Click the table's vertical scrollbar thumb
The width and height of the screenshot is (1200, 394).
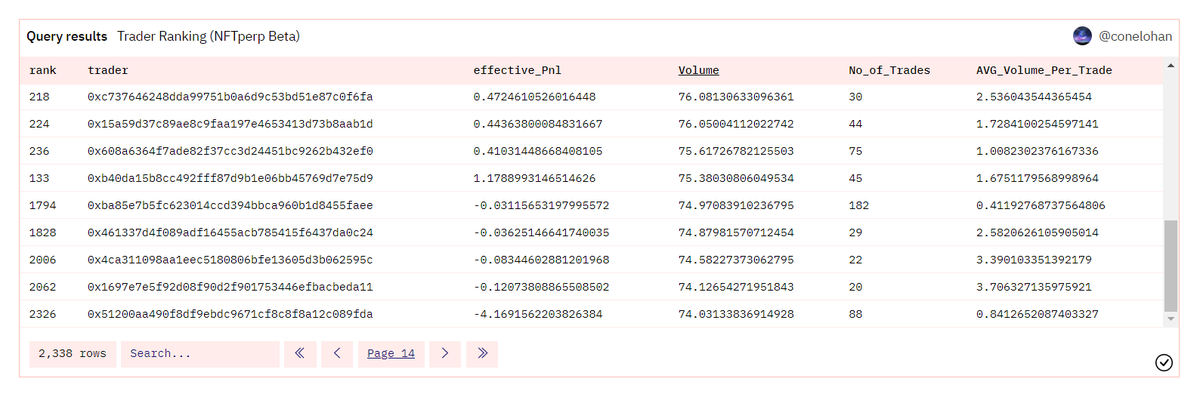pyautogui.click(x=1170, y=266)
